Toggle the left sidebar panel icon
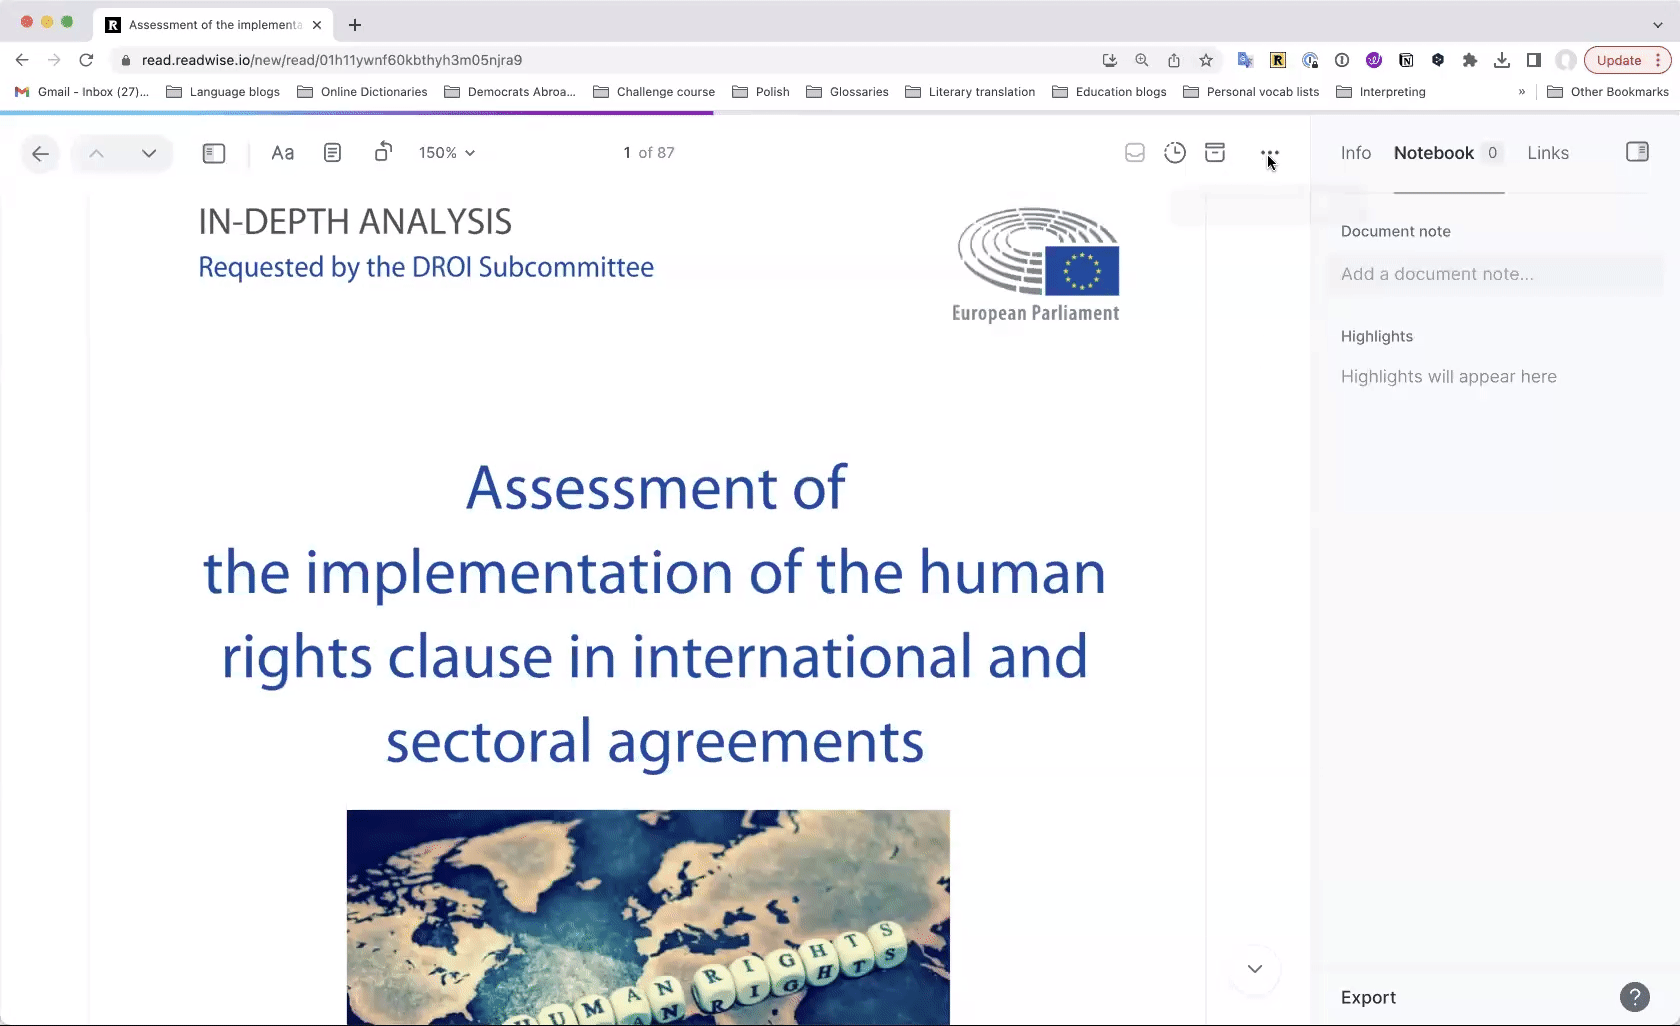Image resolution: width=1680 pixels, height=1026 pixels. pyautogui.click(x=214, y=153)
